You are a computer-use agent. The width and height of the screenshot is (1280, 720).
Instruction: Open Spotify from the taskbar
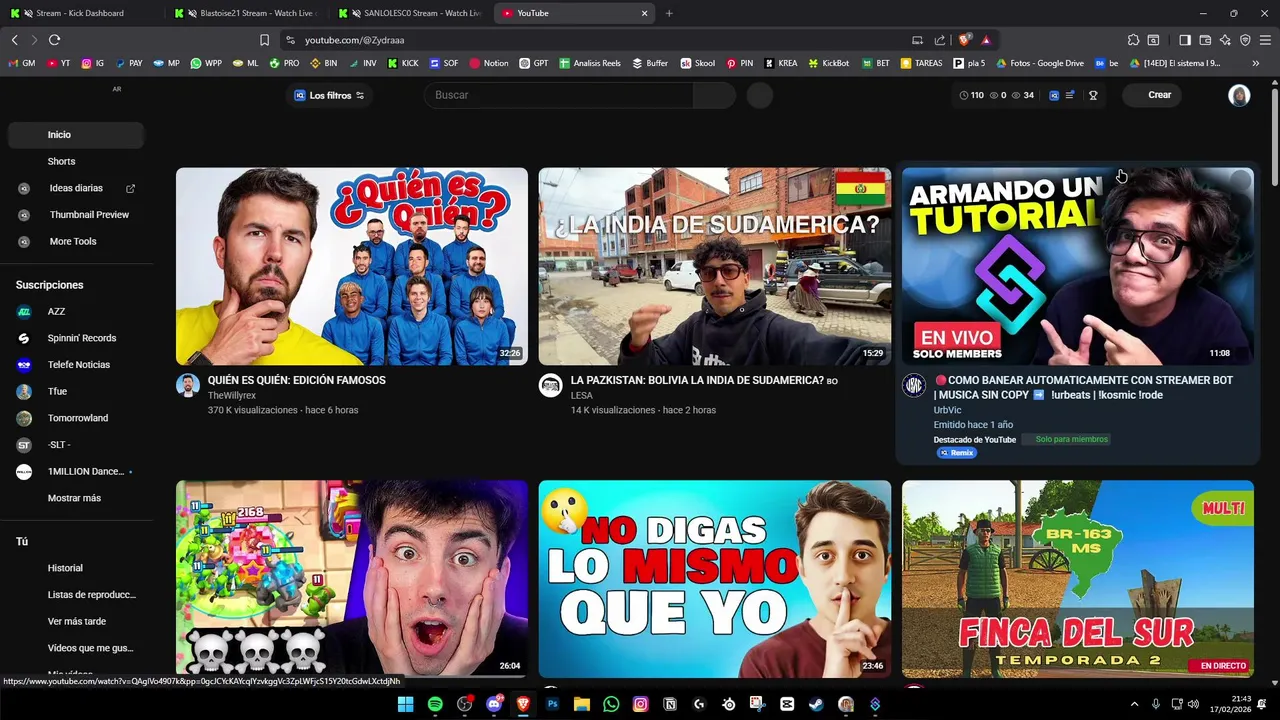point(435,704)
